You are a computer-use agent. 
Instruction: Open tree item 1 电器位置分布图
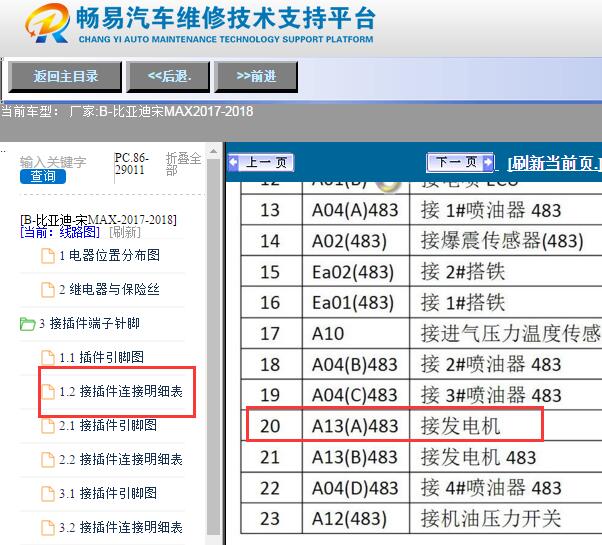[x=109, y=255]
